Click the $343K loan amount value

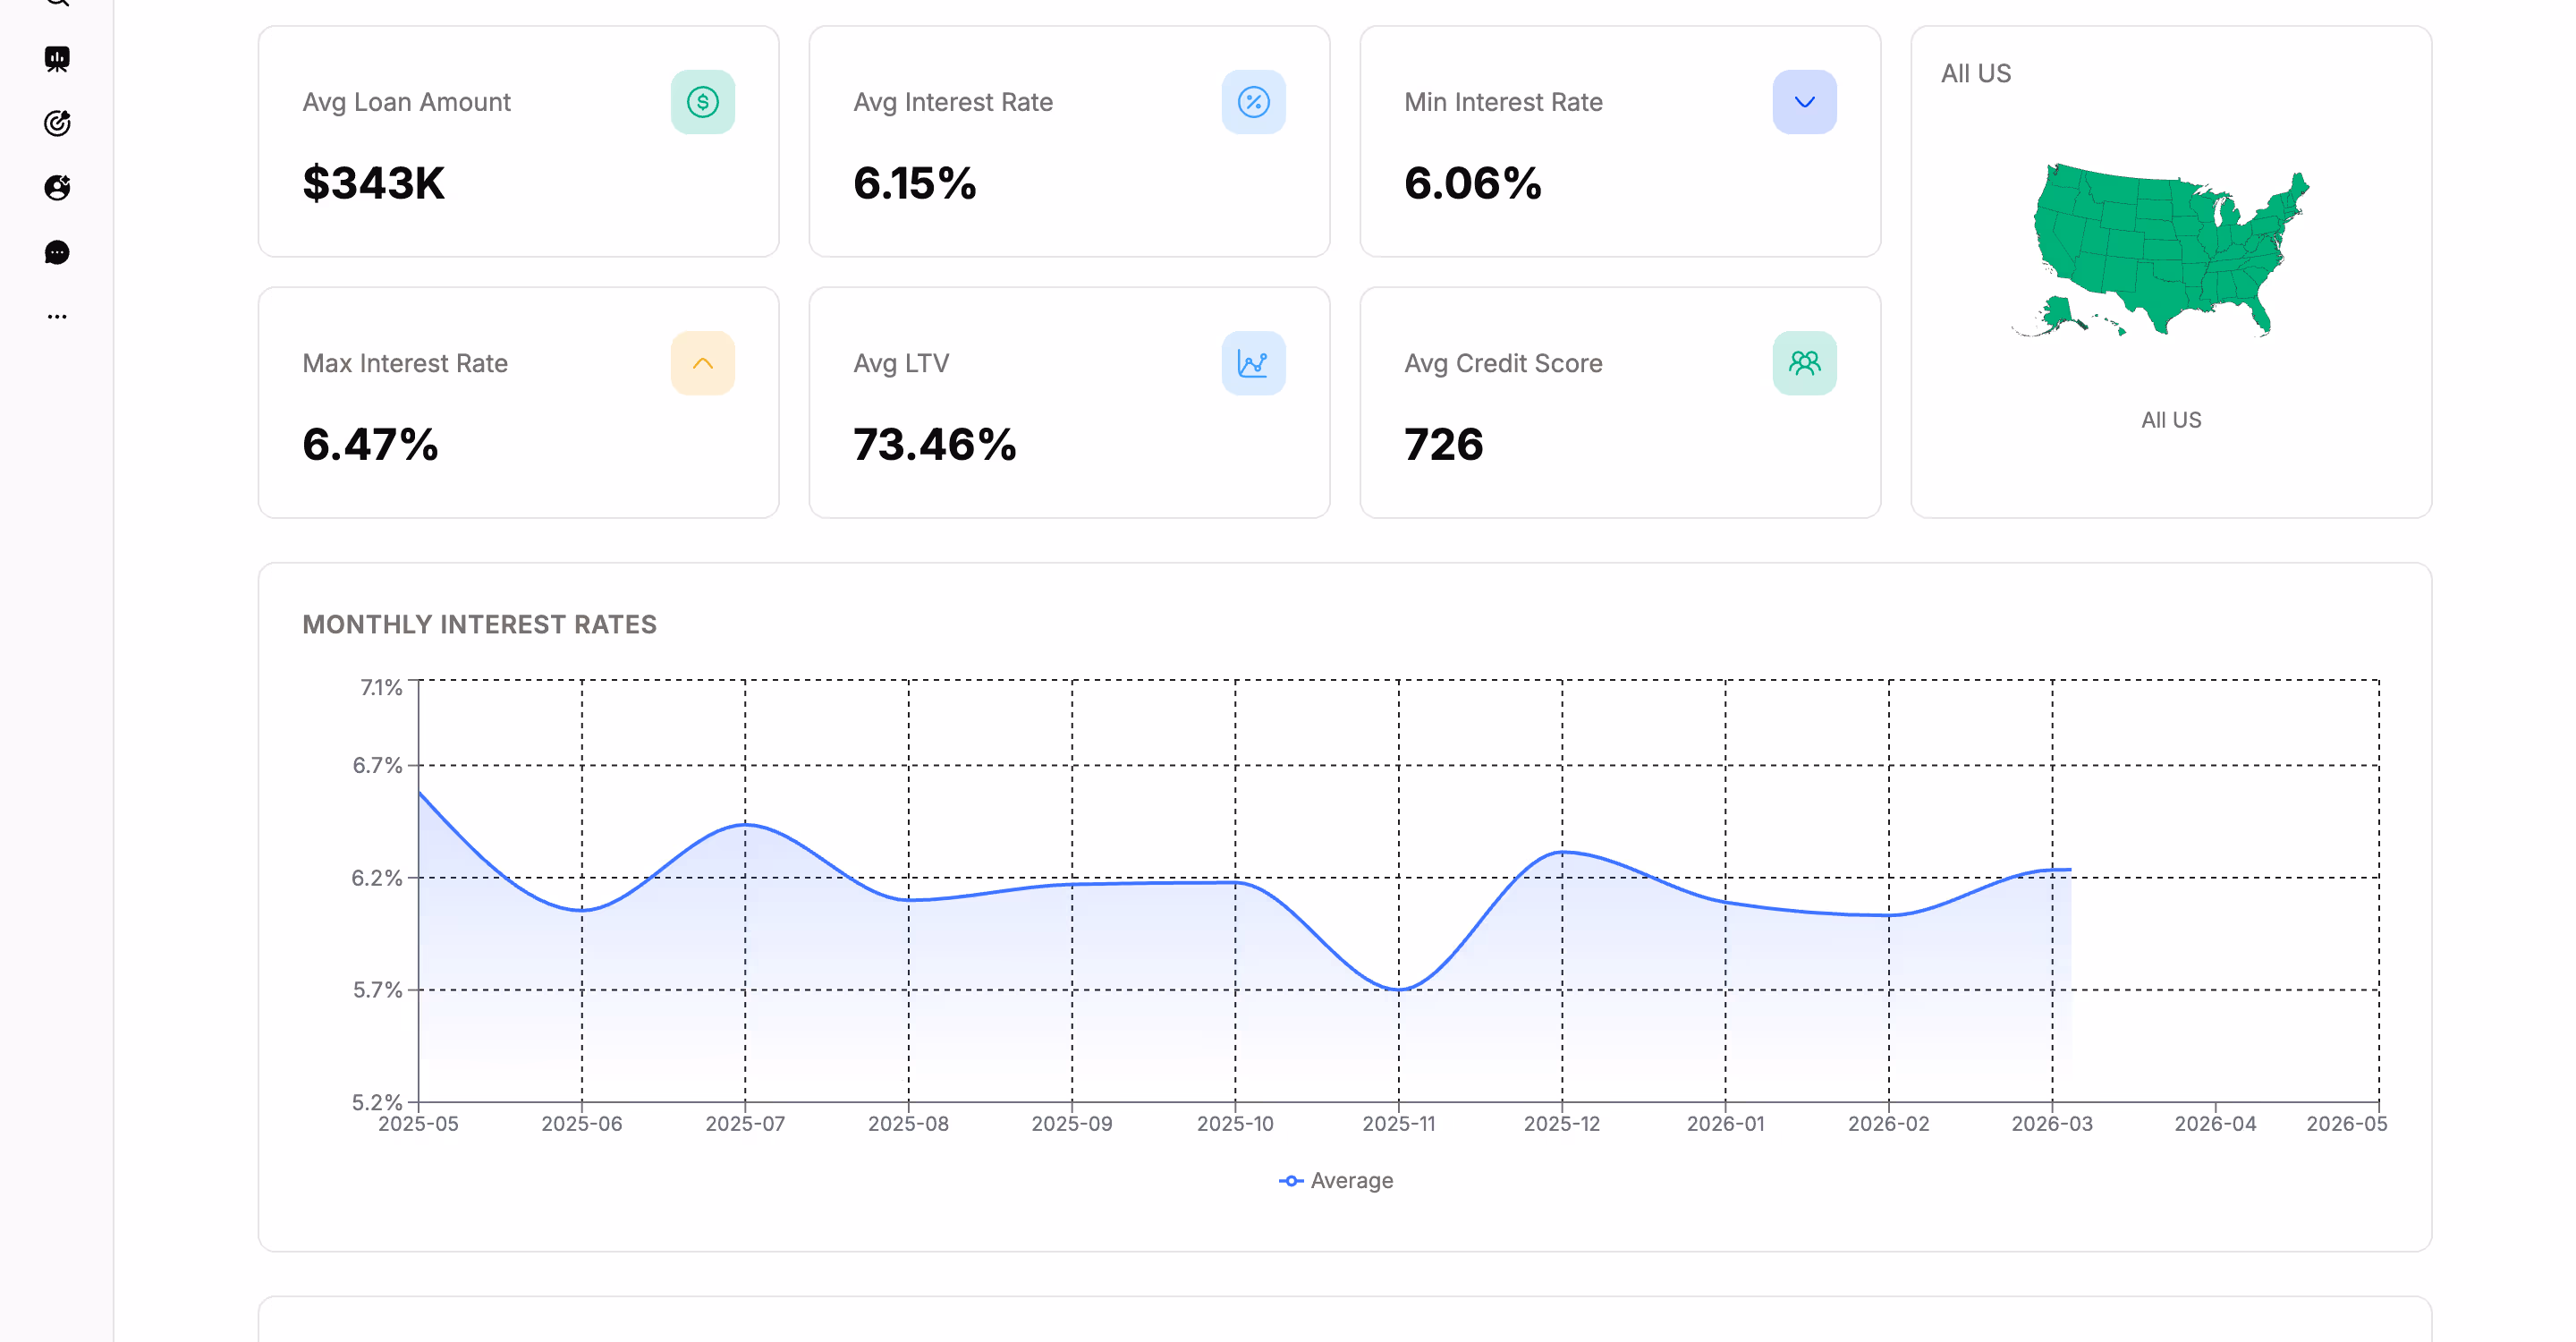coord(373,183)
